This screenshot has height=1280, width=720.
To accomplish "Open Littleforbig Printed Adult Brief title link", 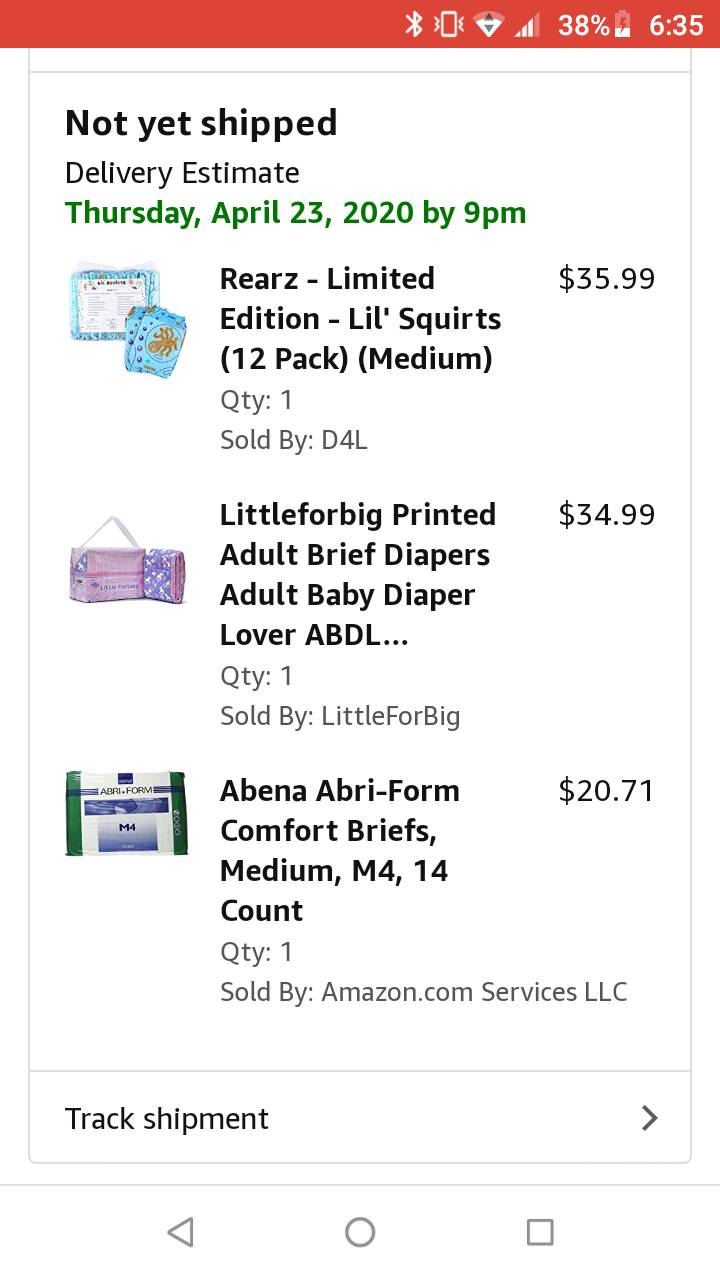I will pyautogui.click(x=357, y=574).
